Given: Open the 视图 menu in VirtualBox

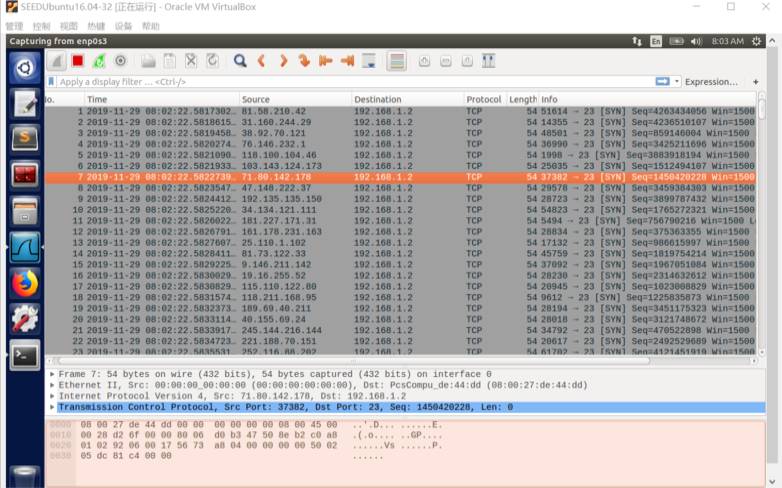Looking at the screenshot, I should click(x=68, y=26).
